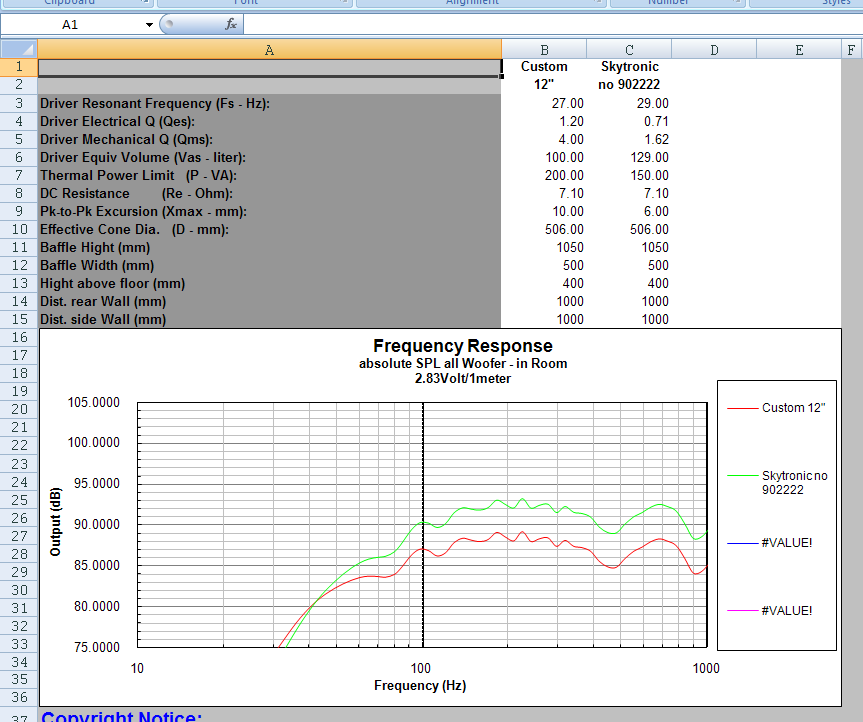863x722 pixels.
Task: Select row 10 header
Action: [19, 229]
